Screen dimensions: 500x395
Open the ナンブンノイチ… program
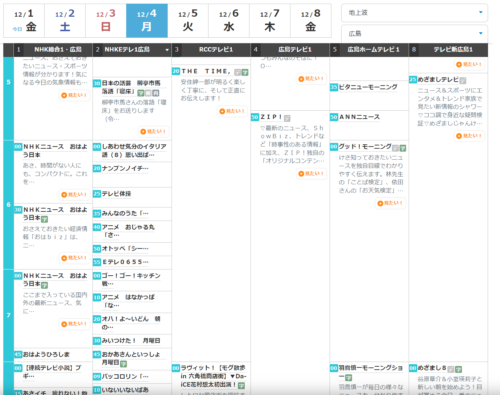[x=125, y=169]
